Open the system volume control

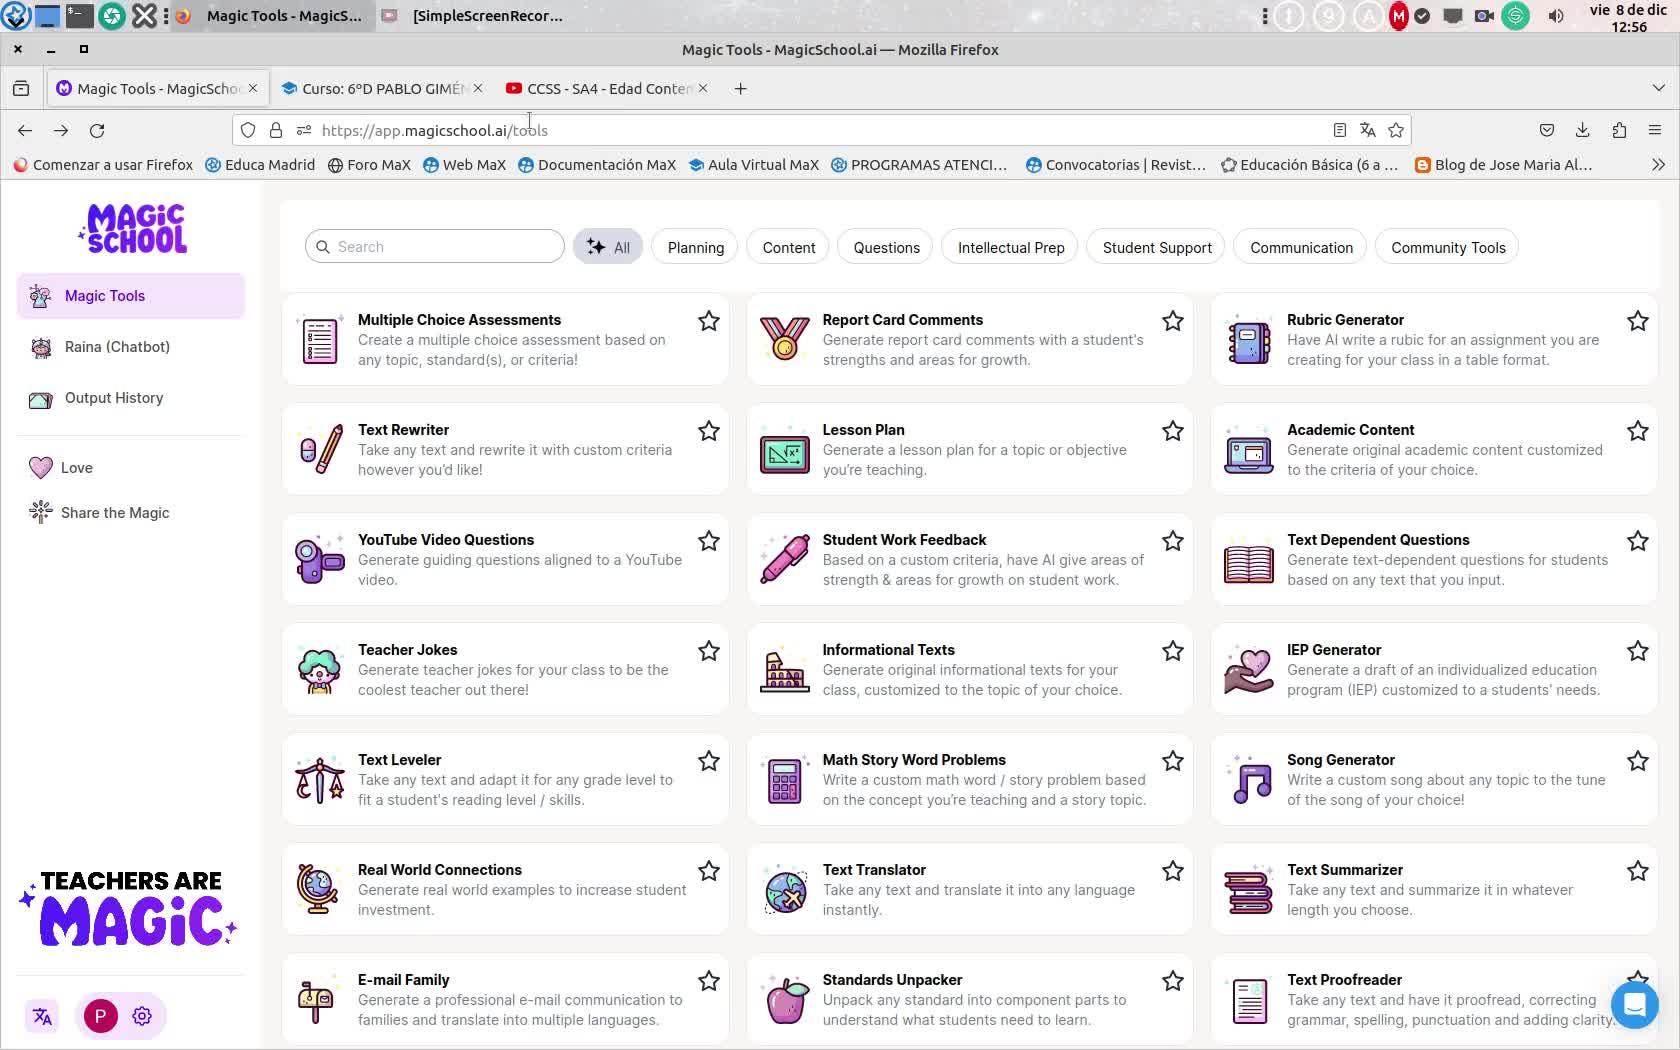(x=1556, y=16)
